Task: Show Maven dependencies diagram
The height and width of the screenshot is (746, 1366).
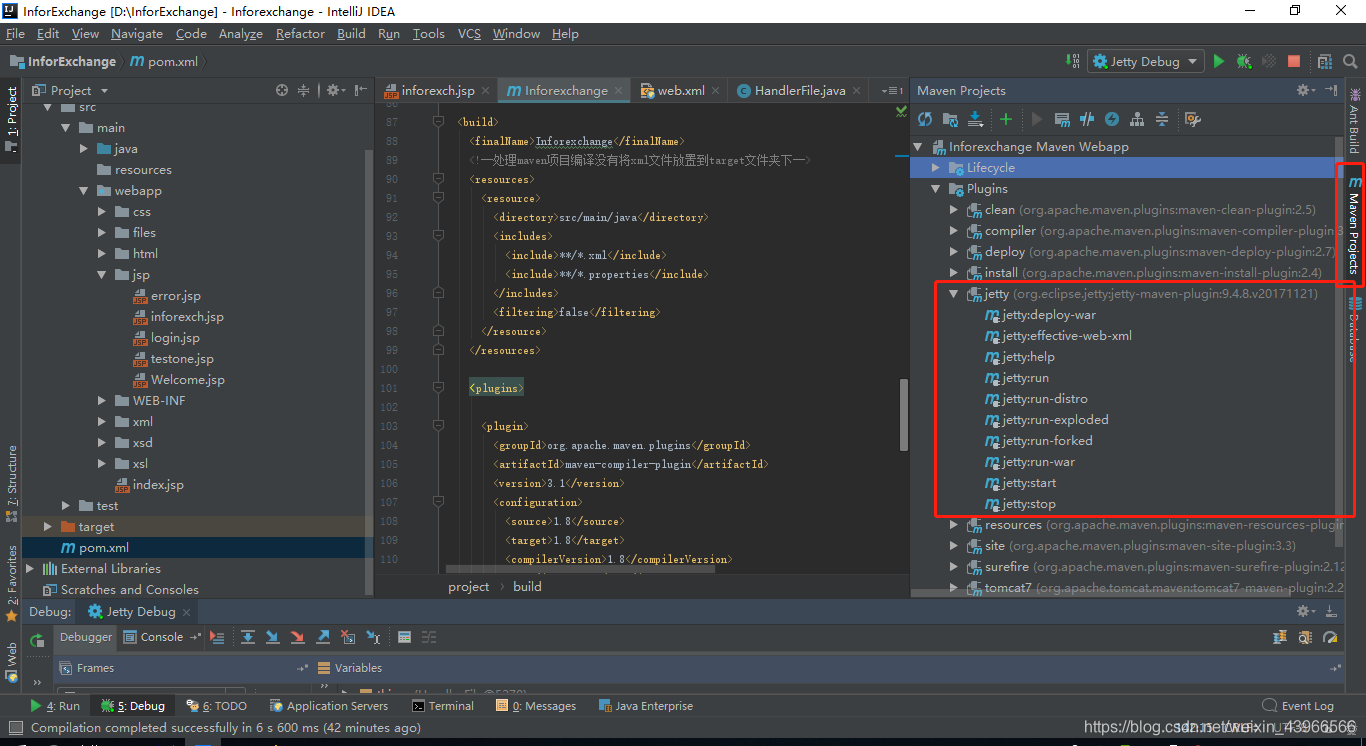Action: tap(1137, 119)
